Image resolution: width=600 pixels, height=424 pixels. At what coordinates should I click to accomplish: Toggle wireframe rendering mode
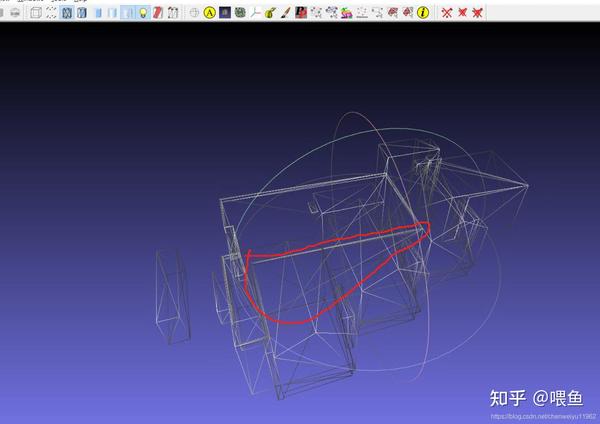67,13
